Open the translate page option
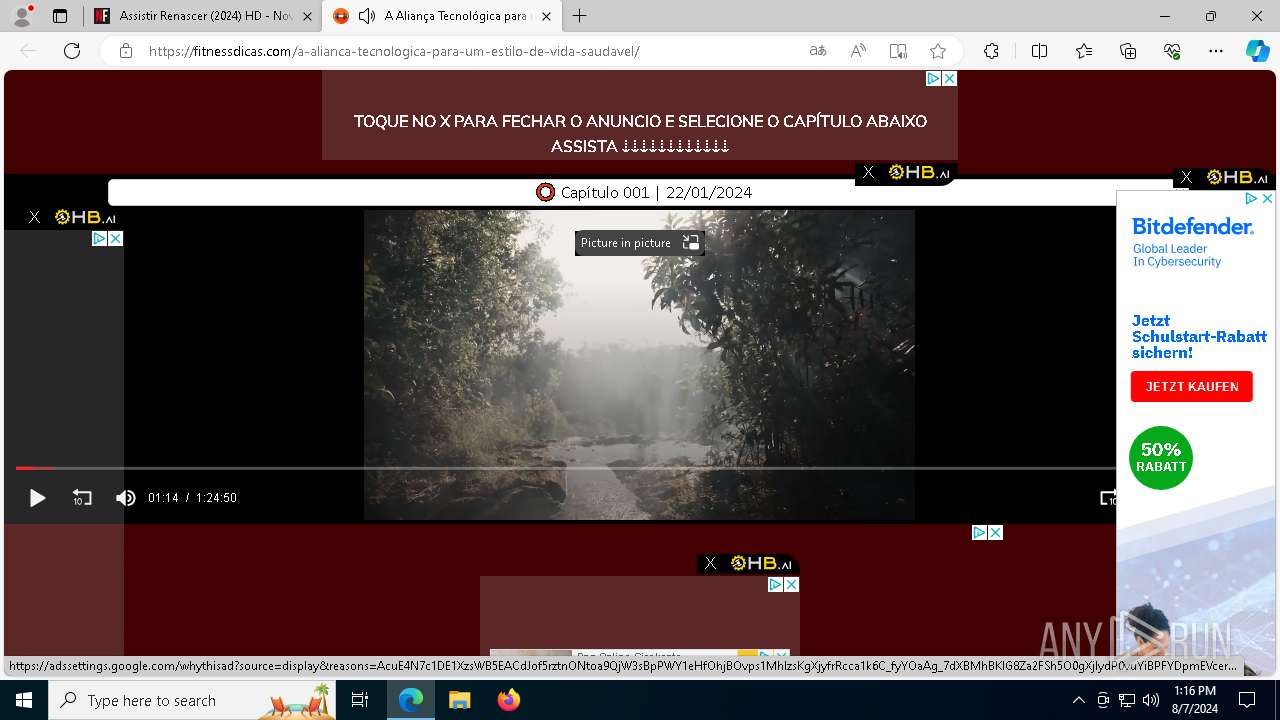Image resolution: width=1280 pixels, height=720 pixels. click(x=818, y=51)
